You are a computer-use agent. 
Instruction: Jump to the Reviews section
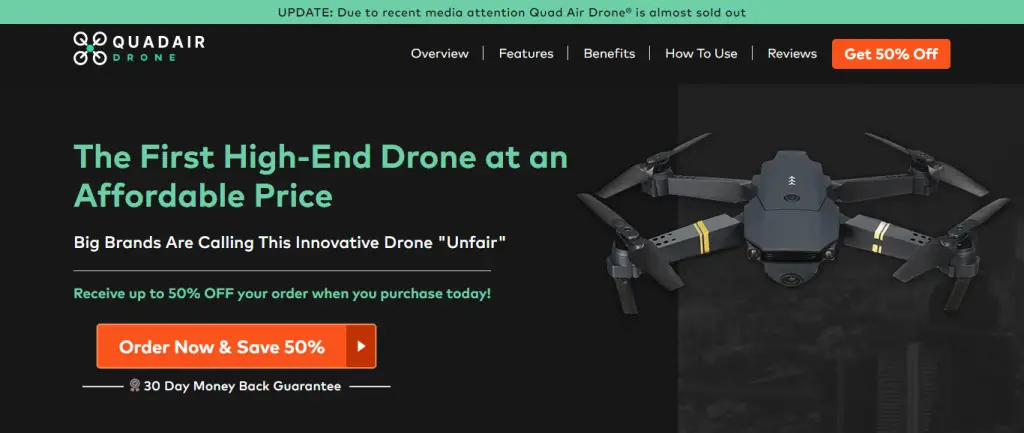pos(792,54)
